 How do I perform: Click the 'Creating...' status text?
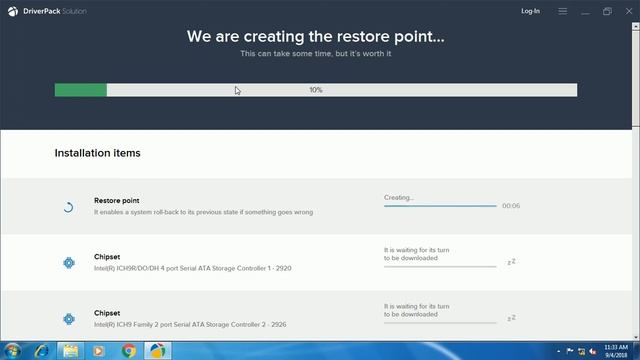(399, 198)
